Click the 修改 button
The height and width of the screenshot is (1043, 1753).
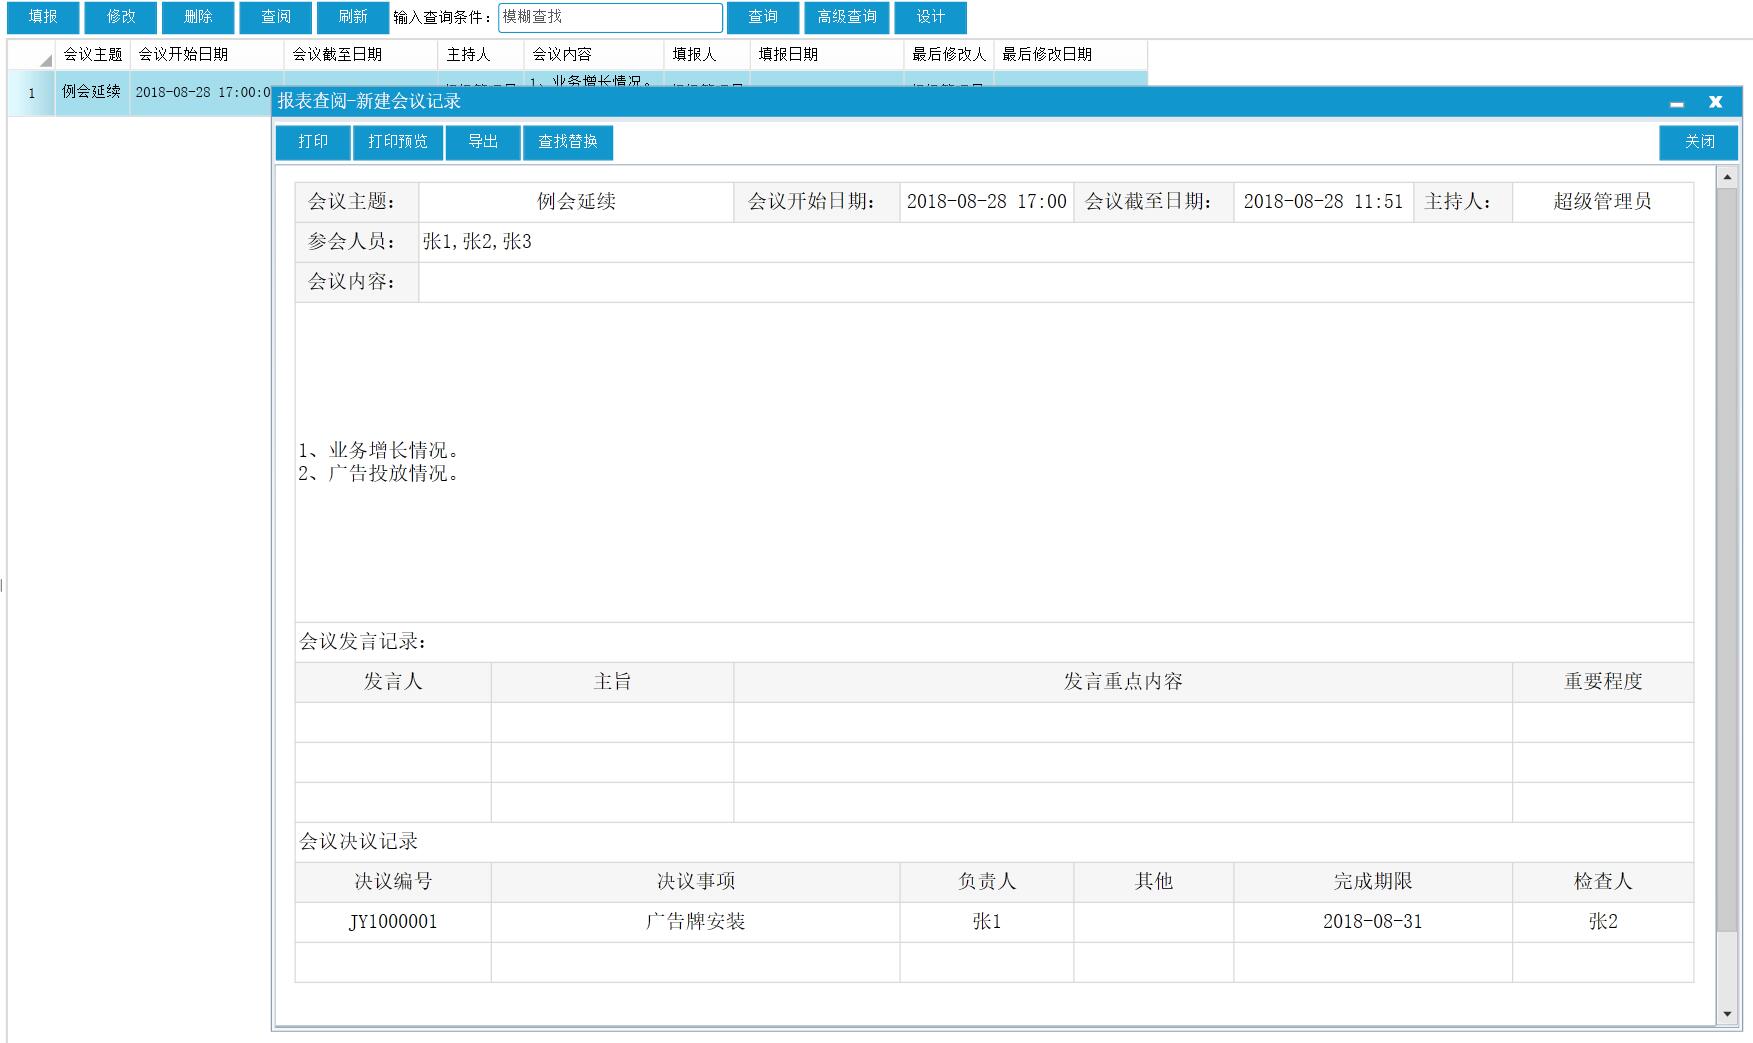121,17
